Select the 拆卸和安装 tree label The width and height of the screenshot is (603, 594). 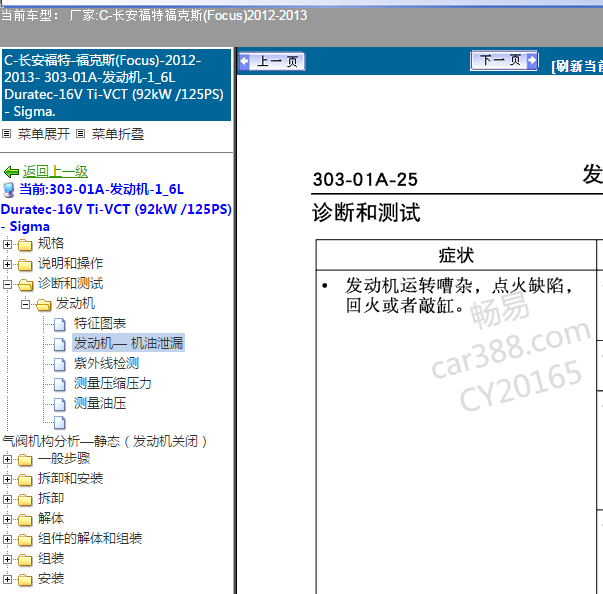coord(70,478)
